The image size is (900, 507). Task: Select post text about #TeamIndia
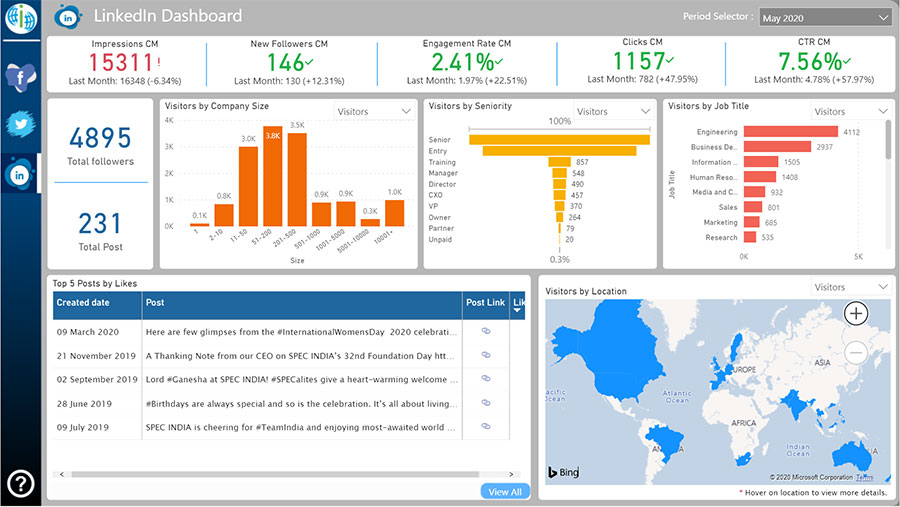[x=300, y=427]
